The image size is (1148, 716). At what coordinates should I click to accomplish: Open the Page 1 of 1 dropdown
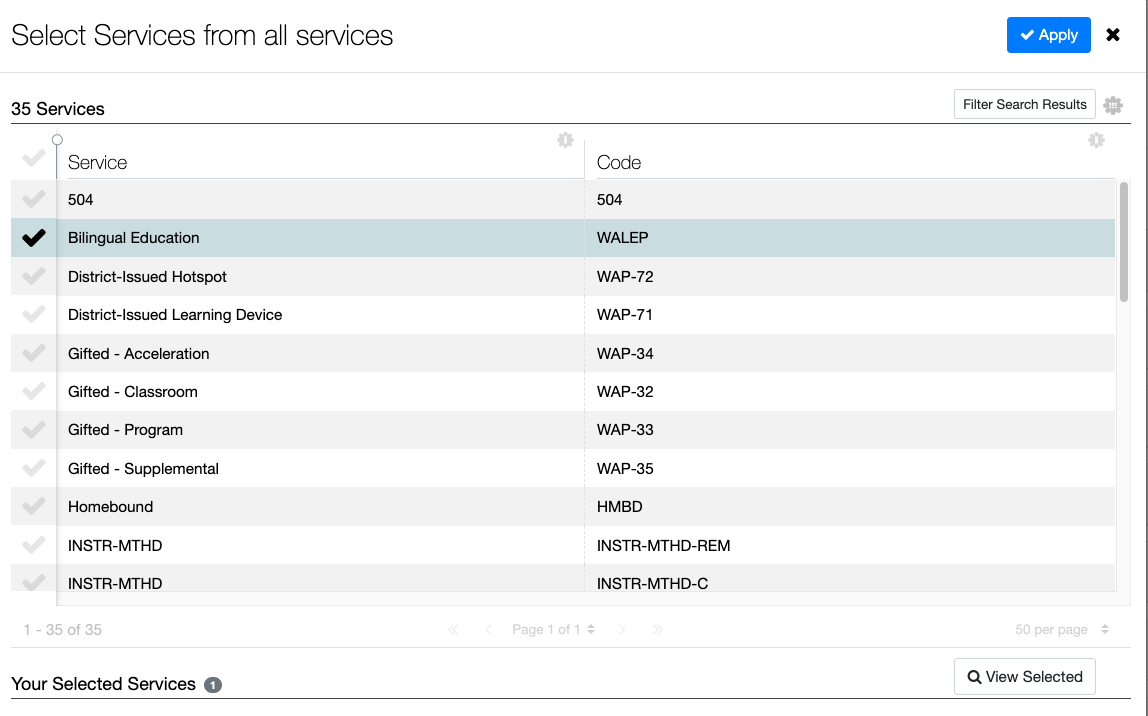(x=554, y=630)
